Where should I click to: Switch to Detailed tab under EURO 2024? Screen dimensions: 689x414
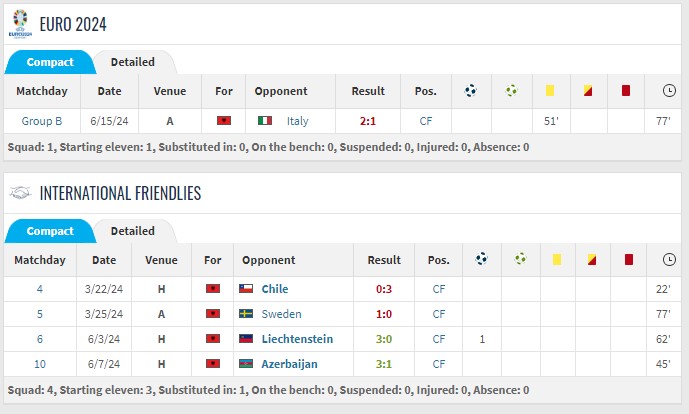coord(133,62)
